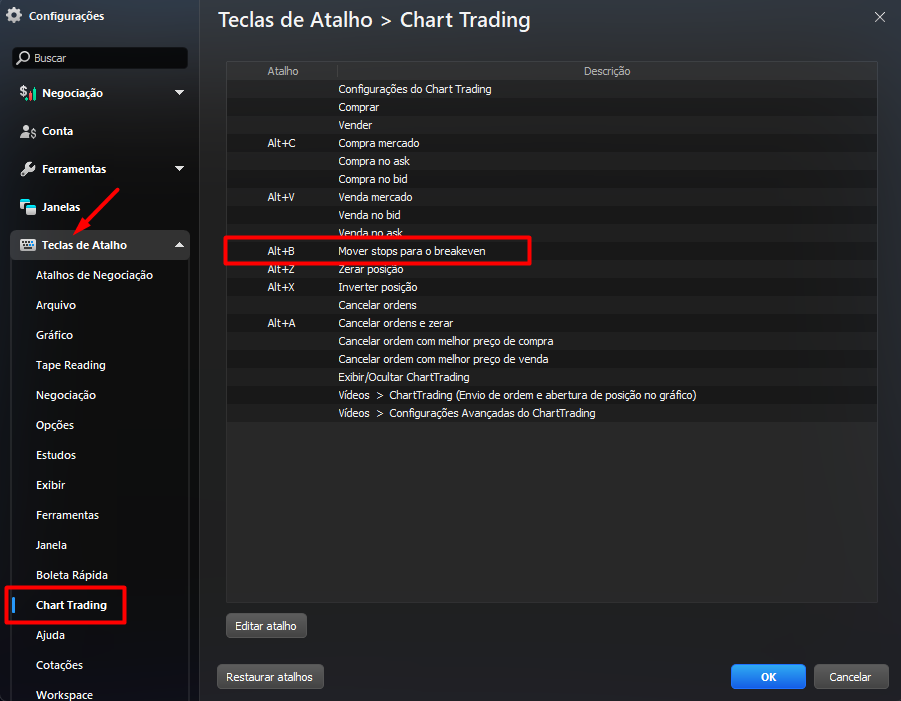Select Cancelar ordem com melhor preço de compra
Viewport: 901px width, 701px height.
click(552, 341)
